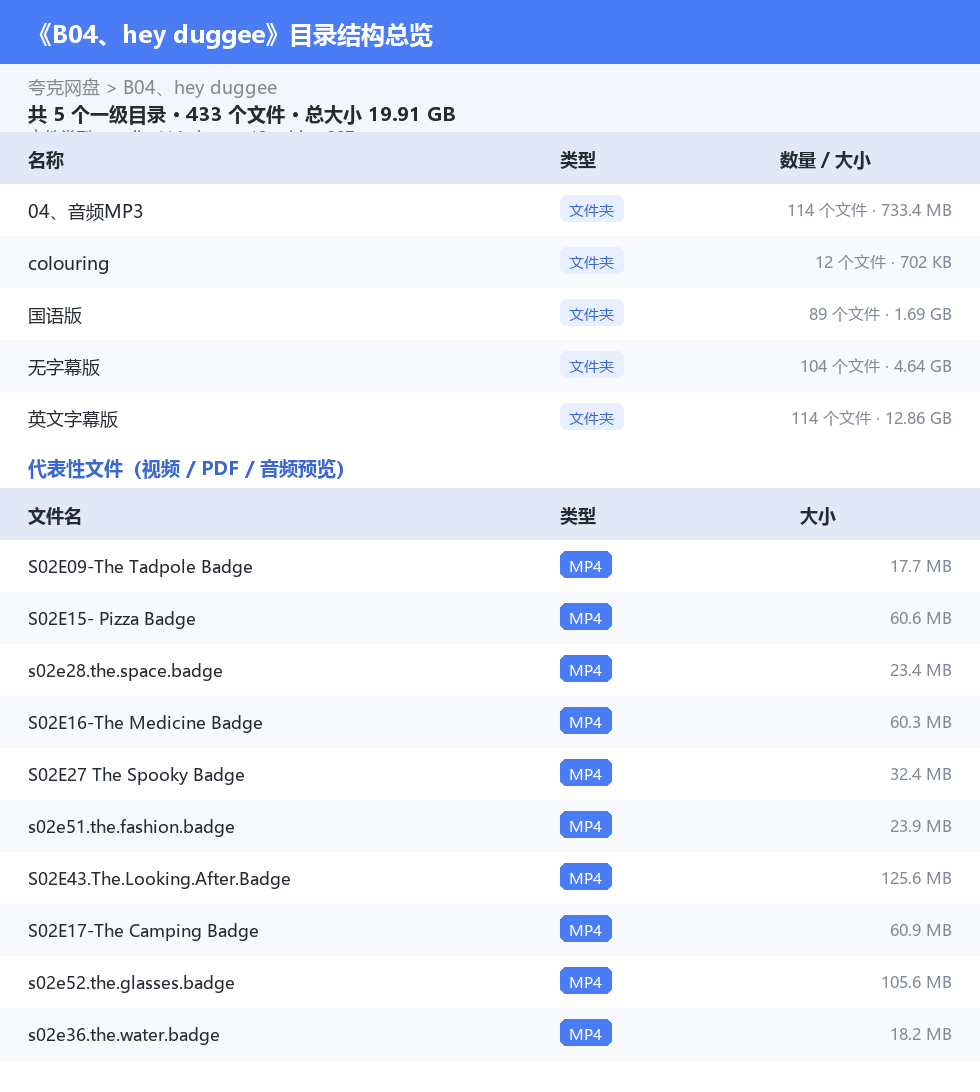Click the MP4 badge for Pizza Badge

pos(586,617)
